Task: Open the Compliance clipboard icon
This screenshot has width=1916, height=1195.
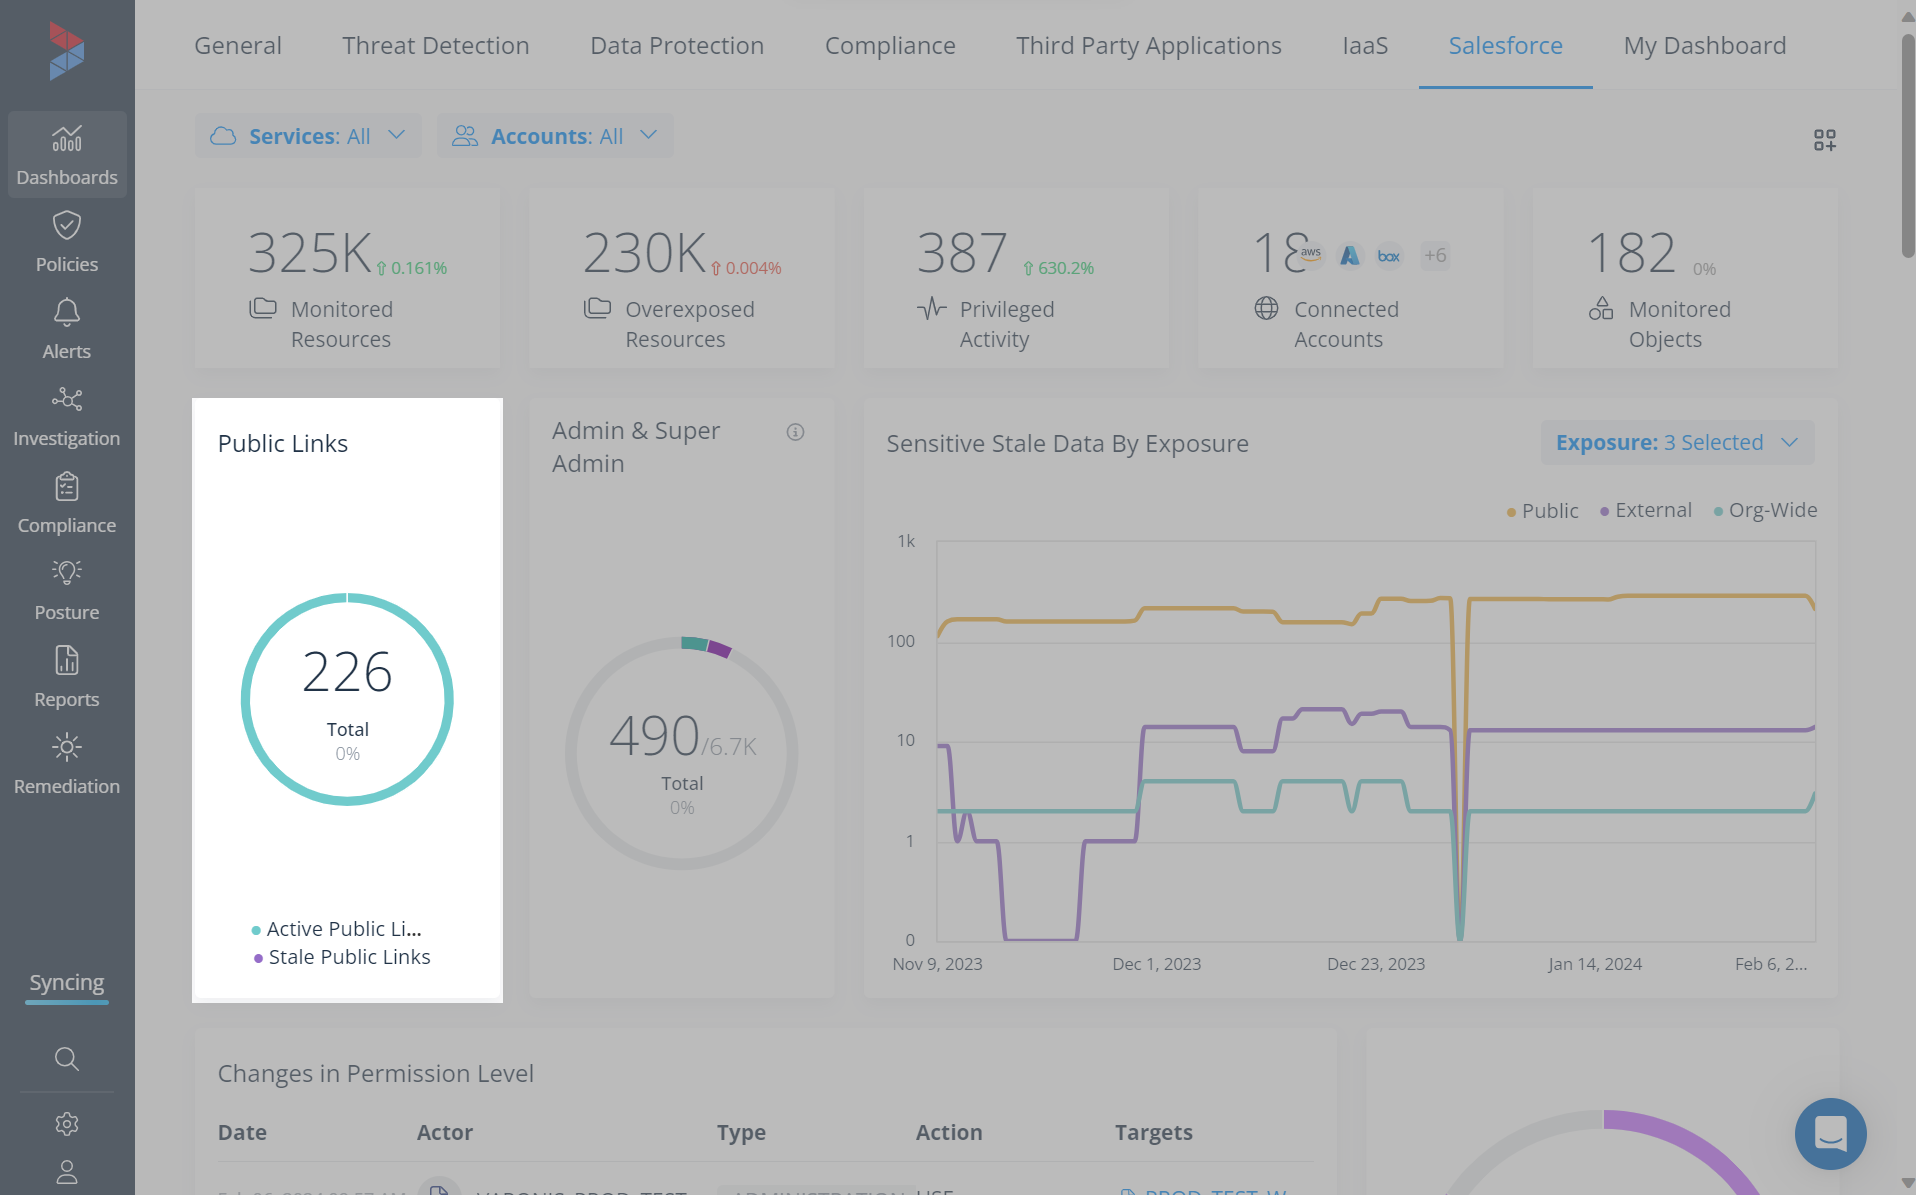Action: pos(67,487)
